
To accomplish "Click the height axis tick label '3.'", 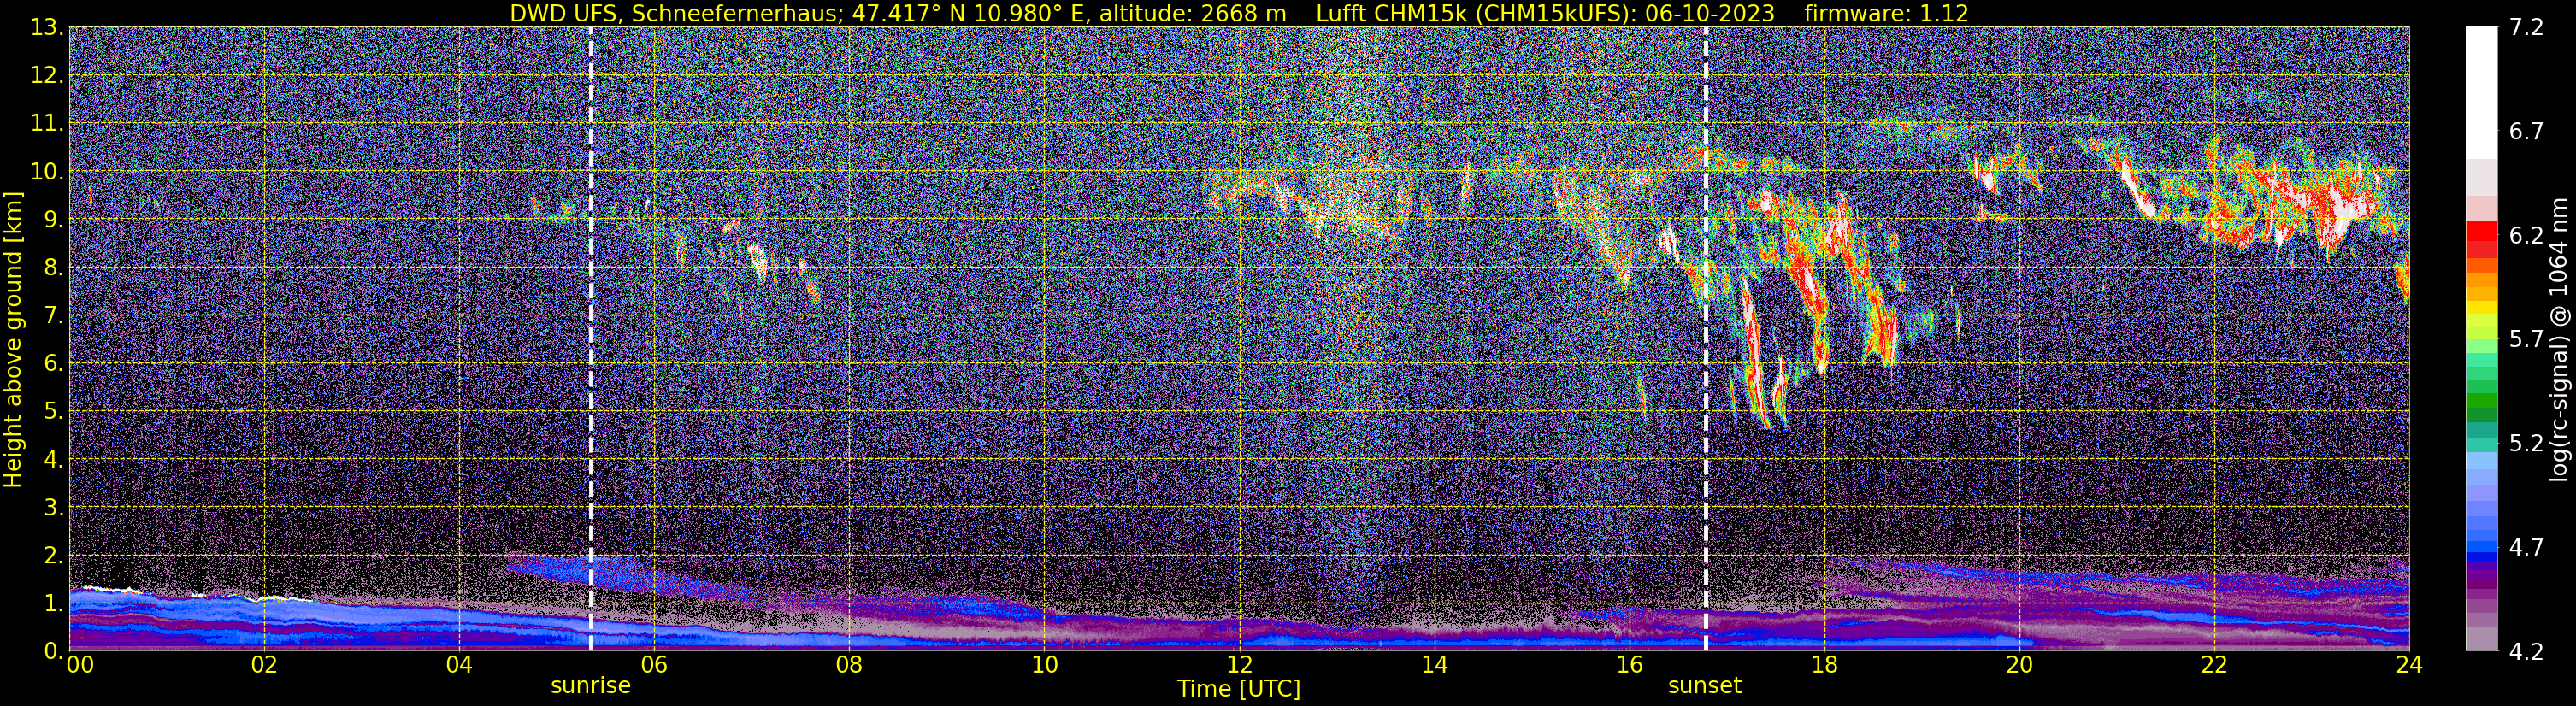I will pos(54,507).
